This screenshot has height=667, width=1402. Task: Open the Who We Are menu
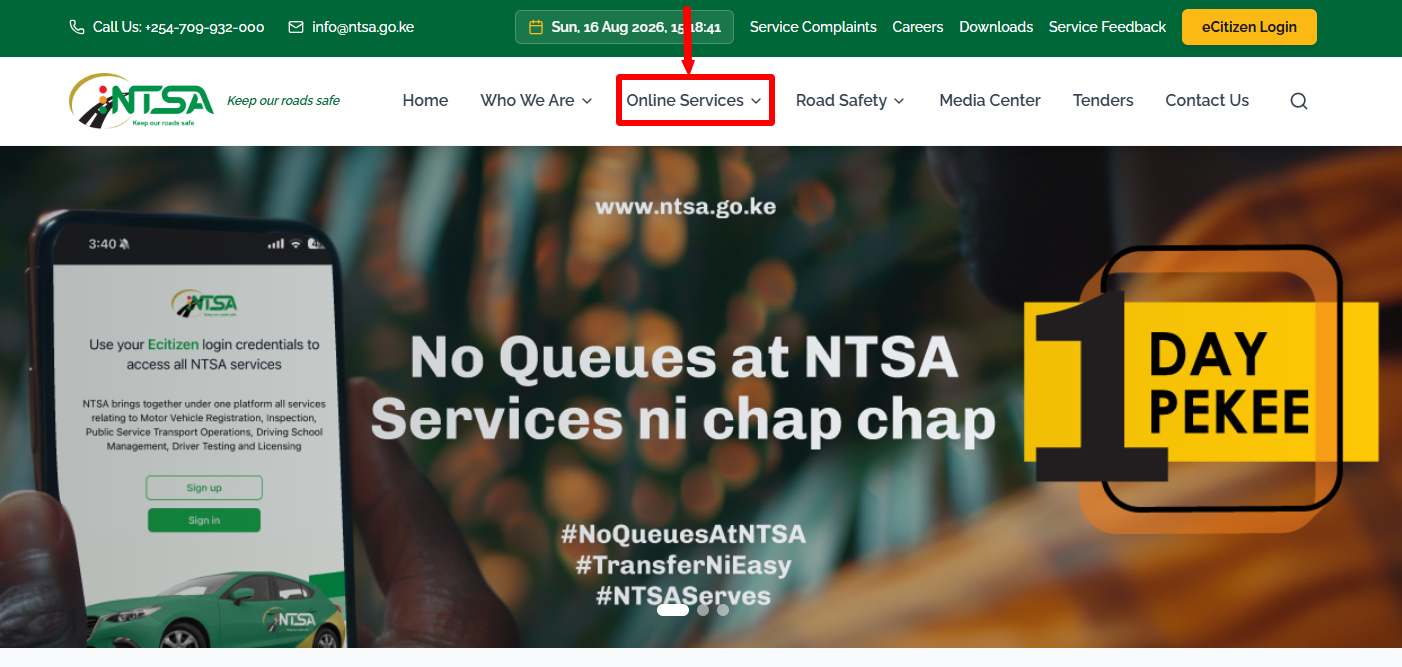point(537,100)
